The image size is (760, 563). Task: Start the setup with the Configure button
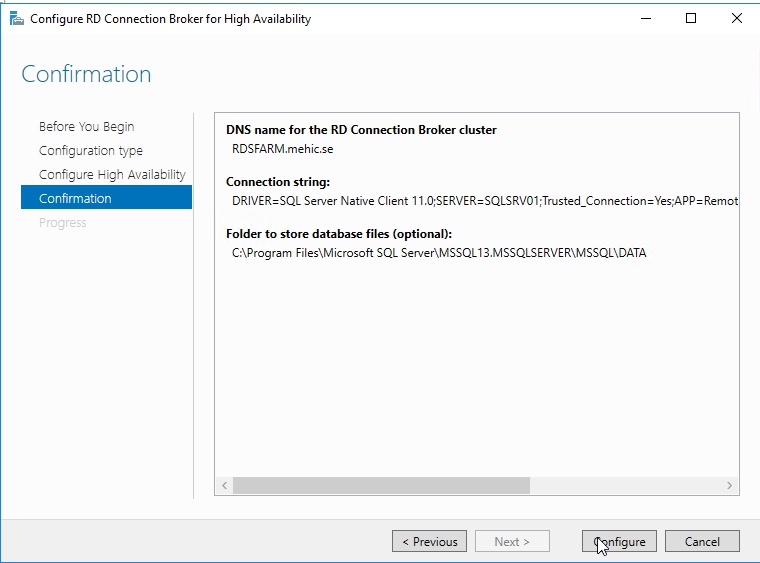(x=619, y=541)
